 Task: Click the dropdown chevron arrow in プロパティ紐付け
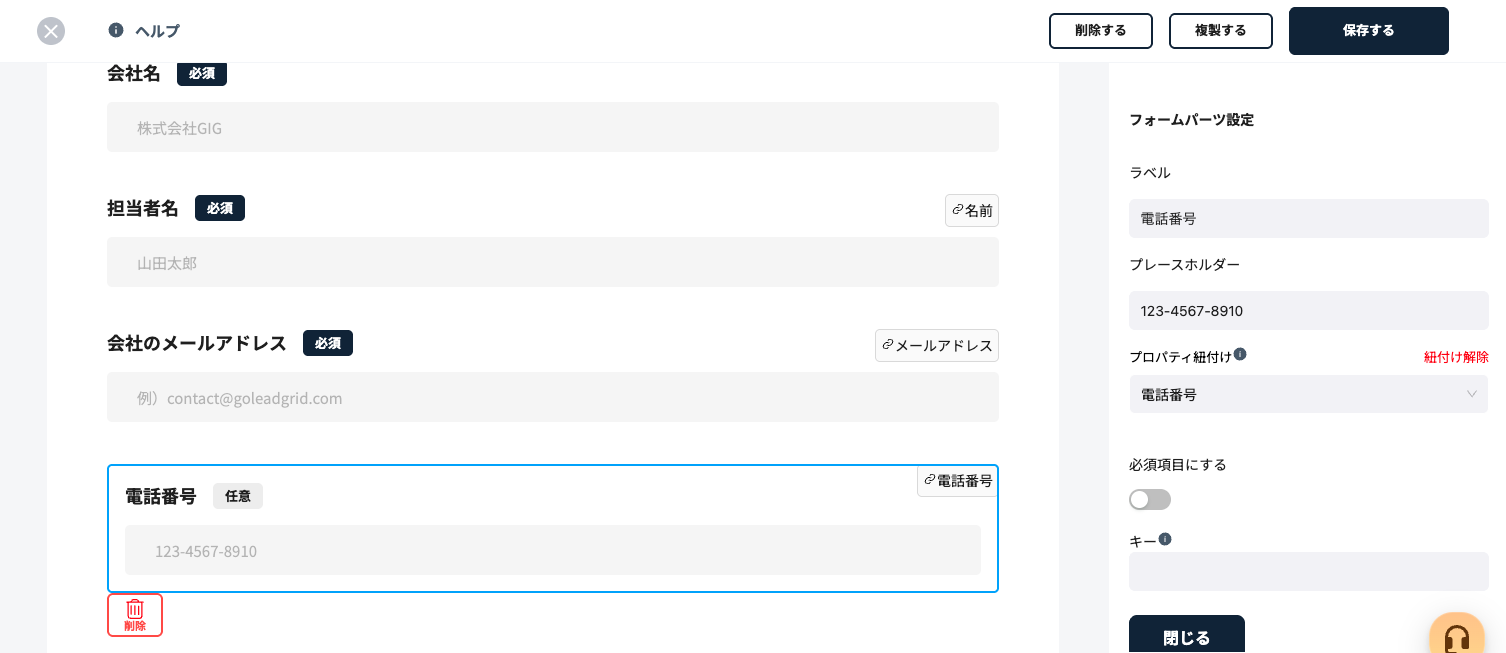pyautogui.click(x=1472, y=394)
